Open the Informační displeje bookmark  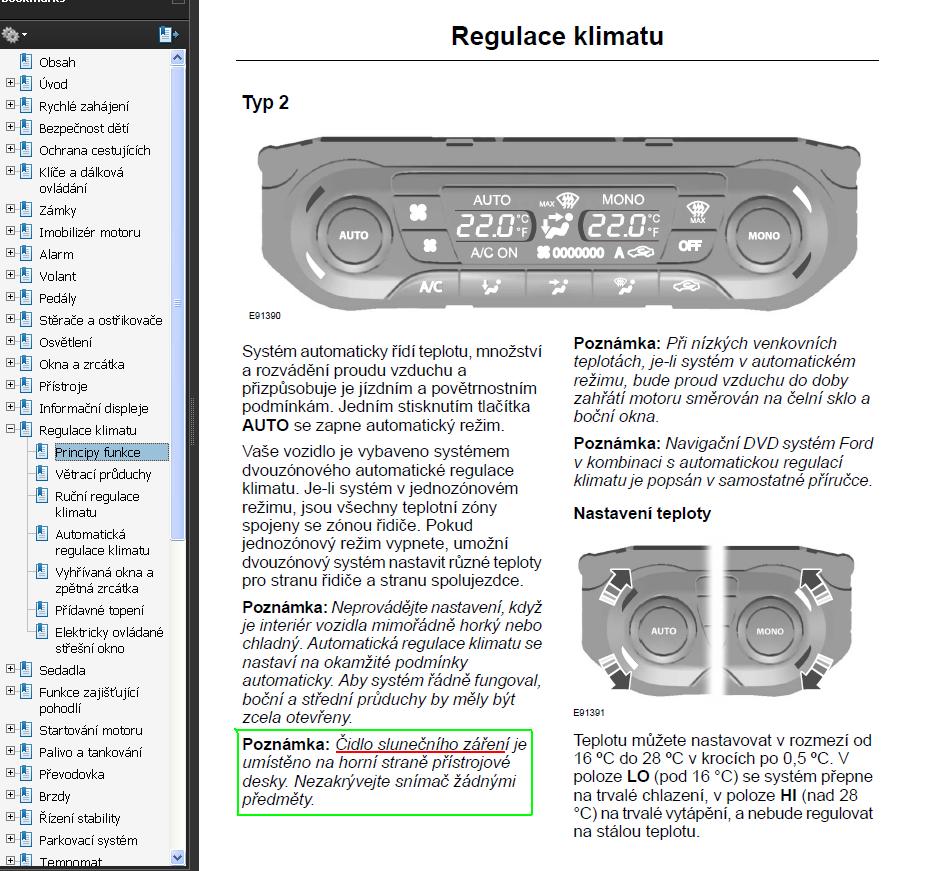click(x=93, y=408)
